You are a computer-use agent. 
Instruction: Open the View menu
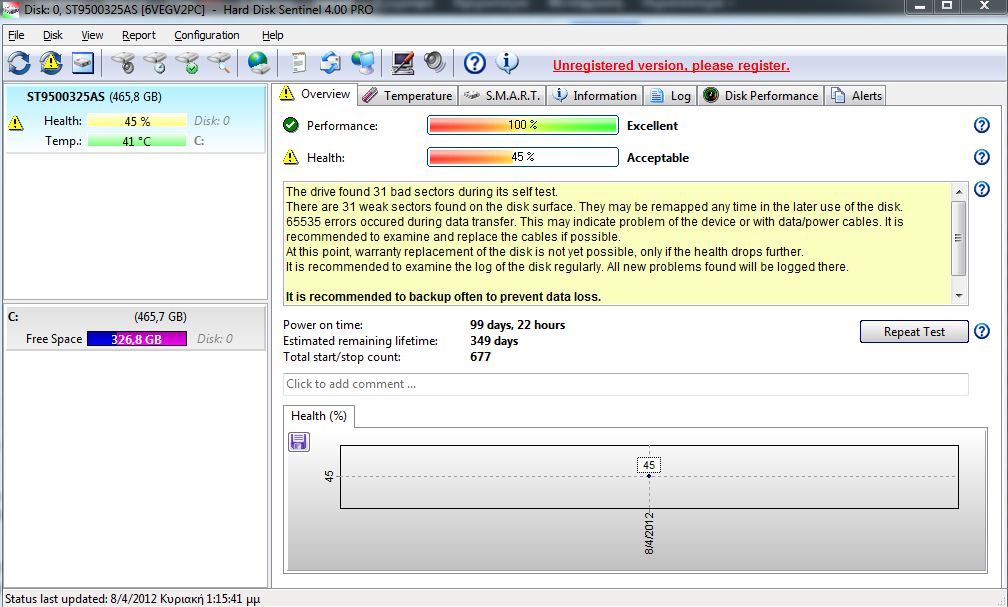[92, 35]
